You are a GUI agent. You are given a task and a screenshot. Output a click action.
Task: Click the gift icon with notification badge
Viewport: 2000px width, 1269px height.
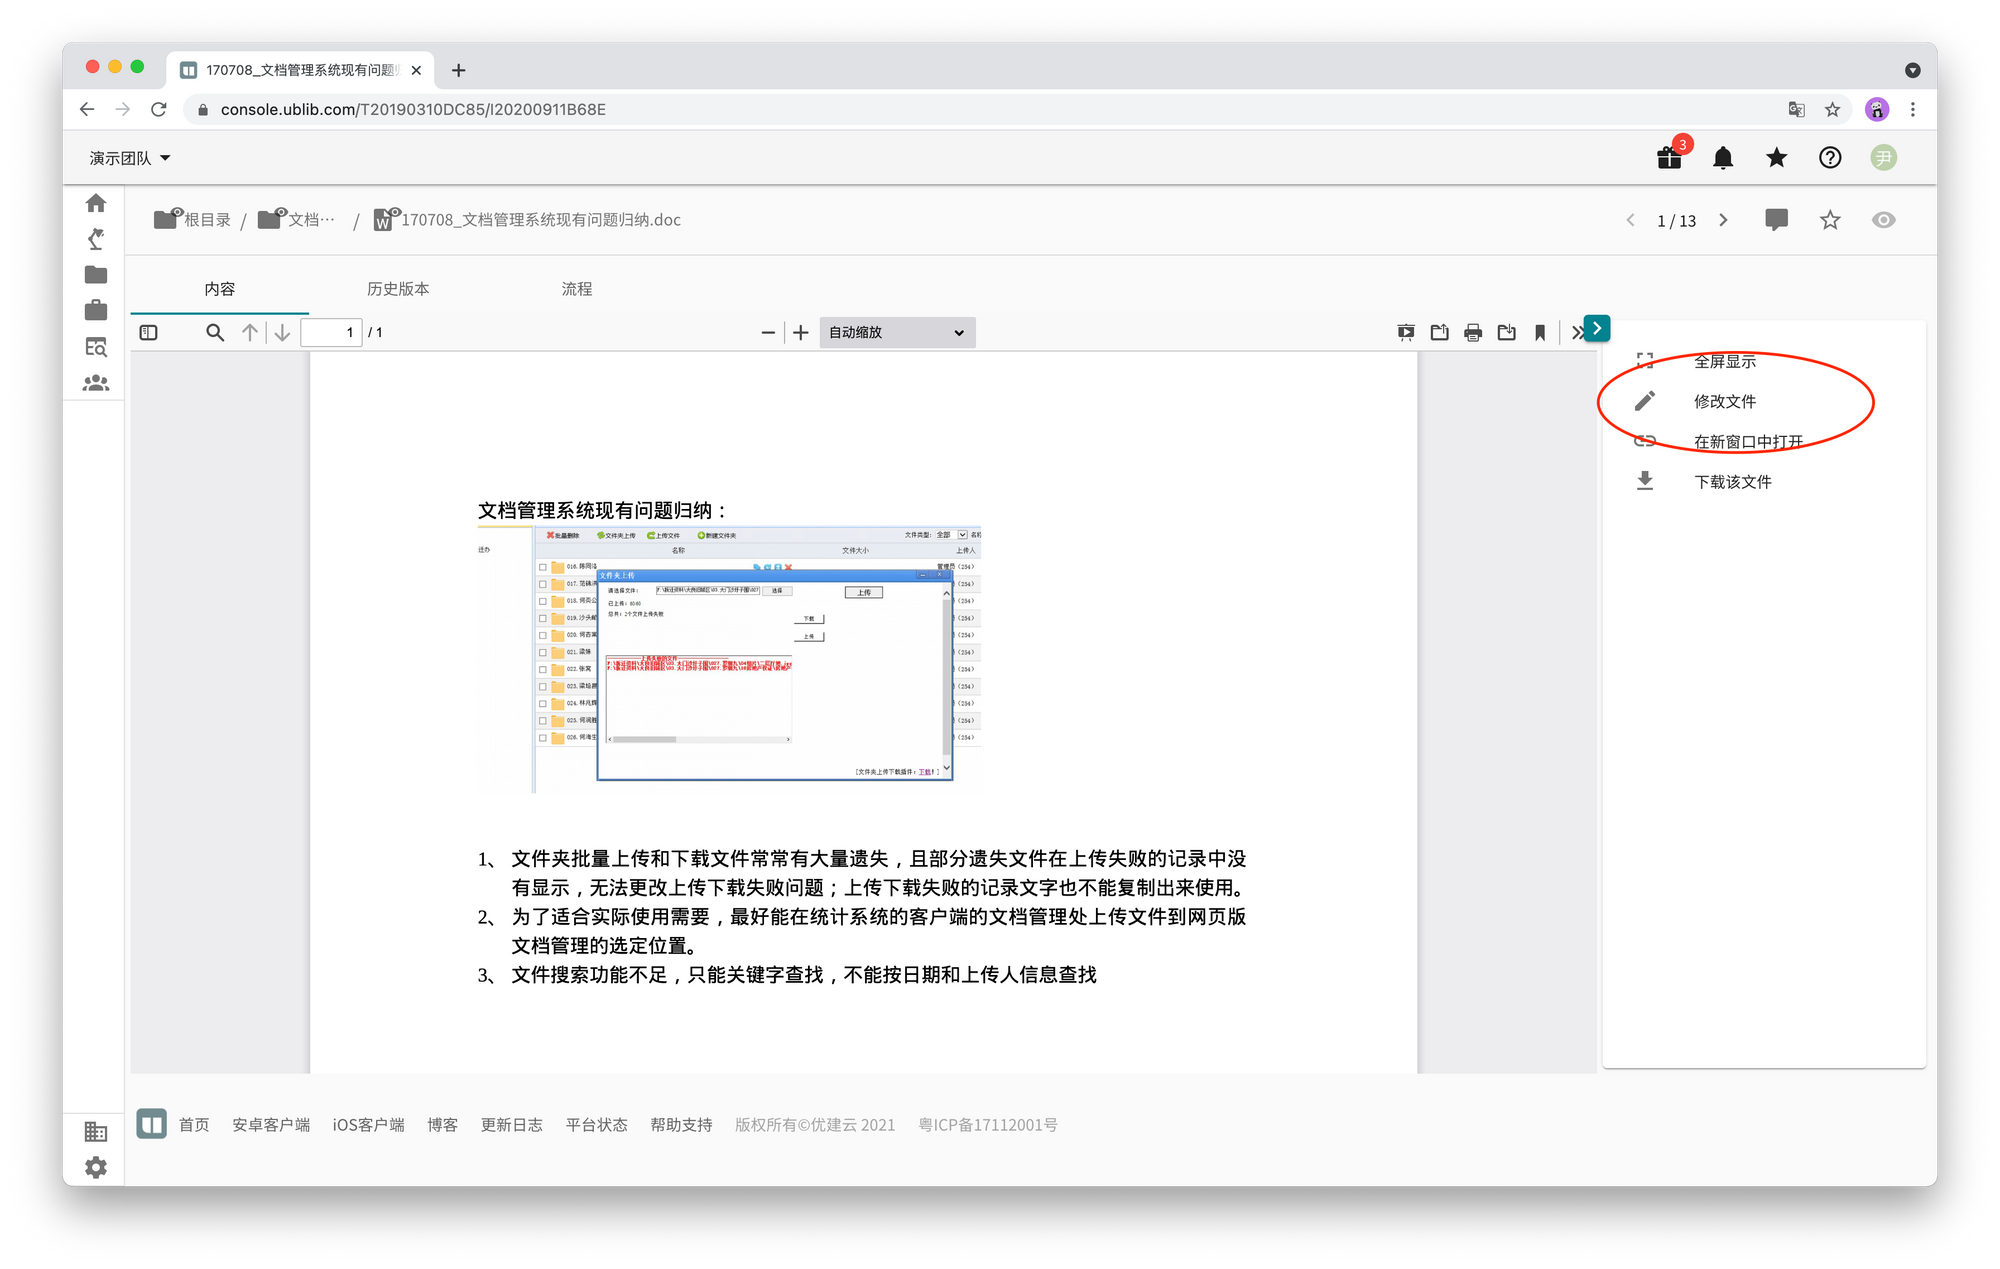click(1669, 157)
